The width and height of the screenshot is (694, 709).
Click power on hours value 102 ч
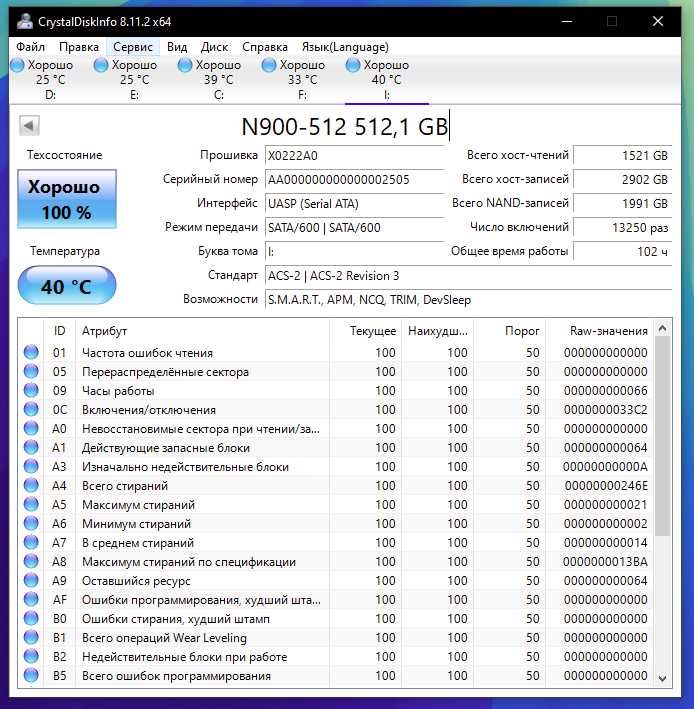click(x=623, y=251)
